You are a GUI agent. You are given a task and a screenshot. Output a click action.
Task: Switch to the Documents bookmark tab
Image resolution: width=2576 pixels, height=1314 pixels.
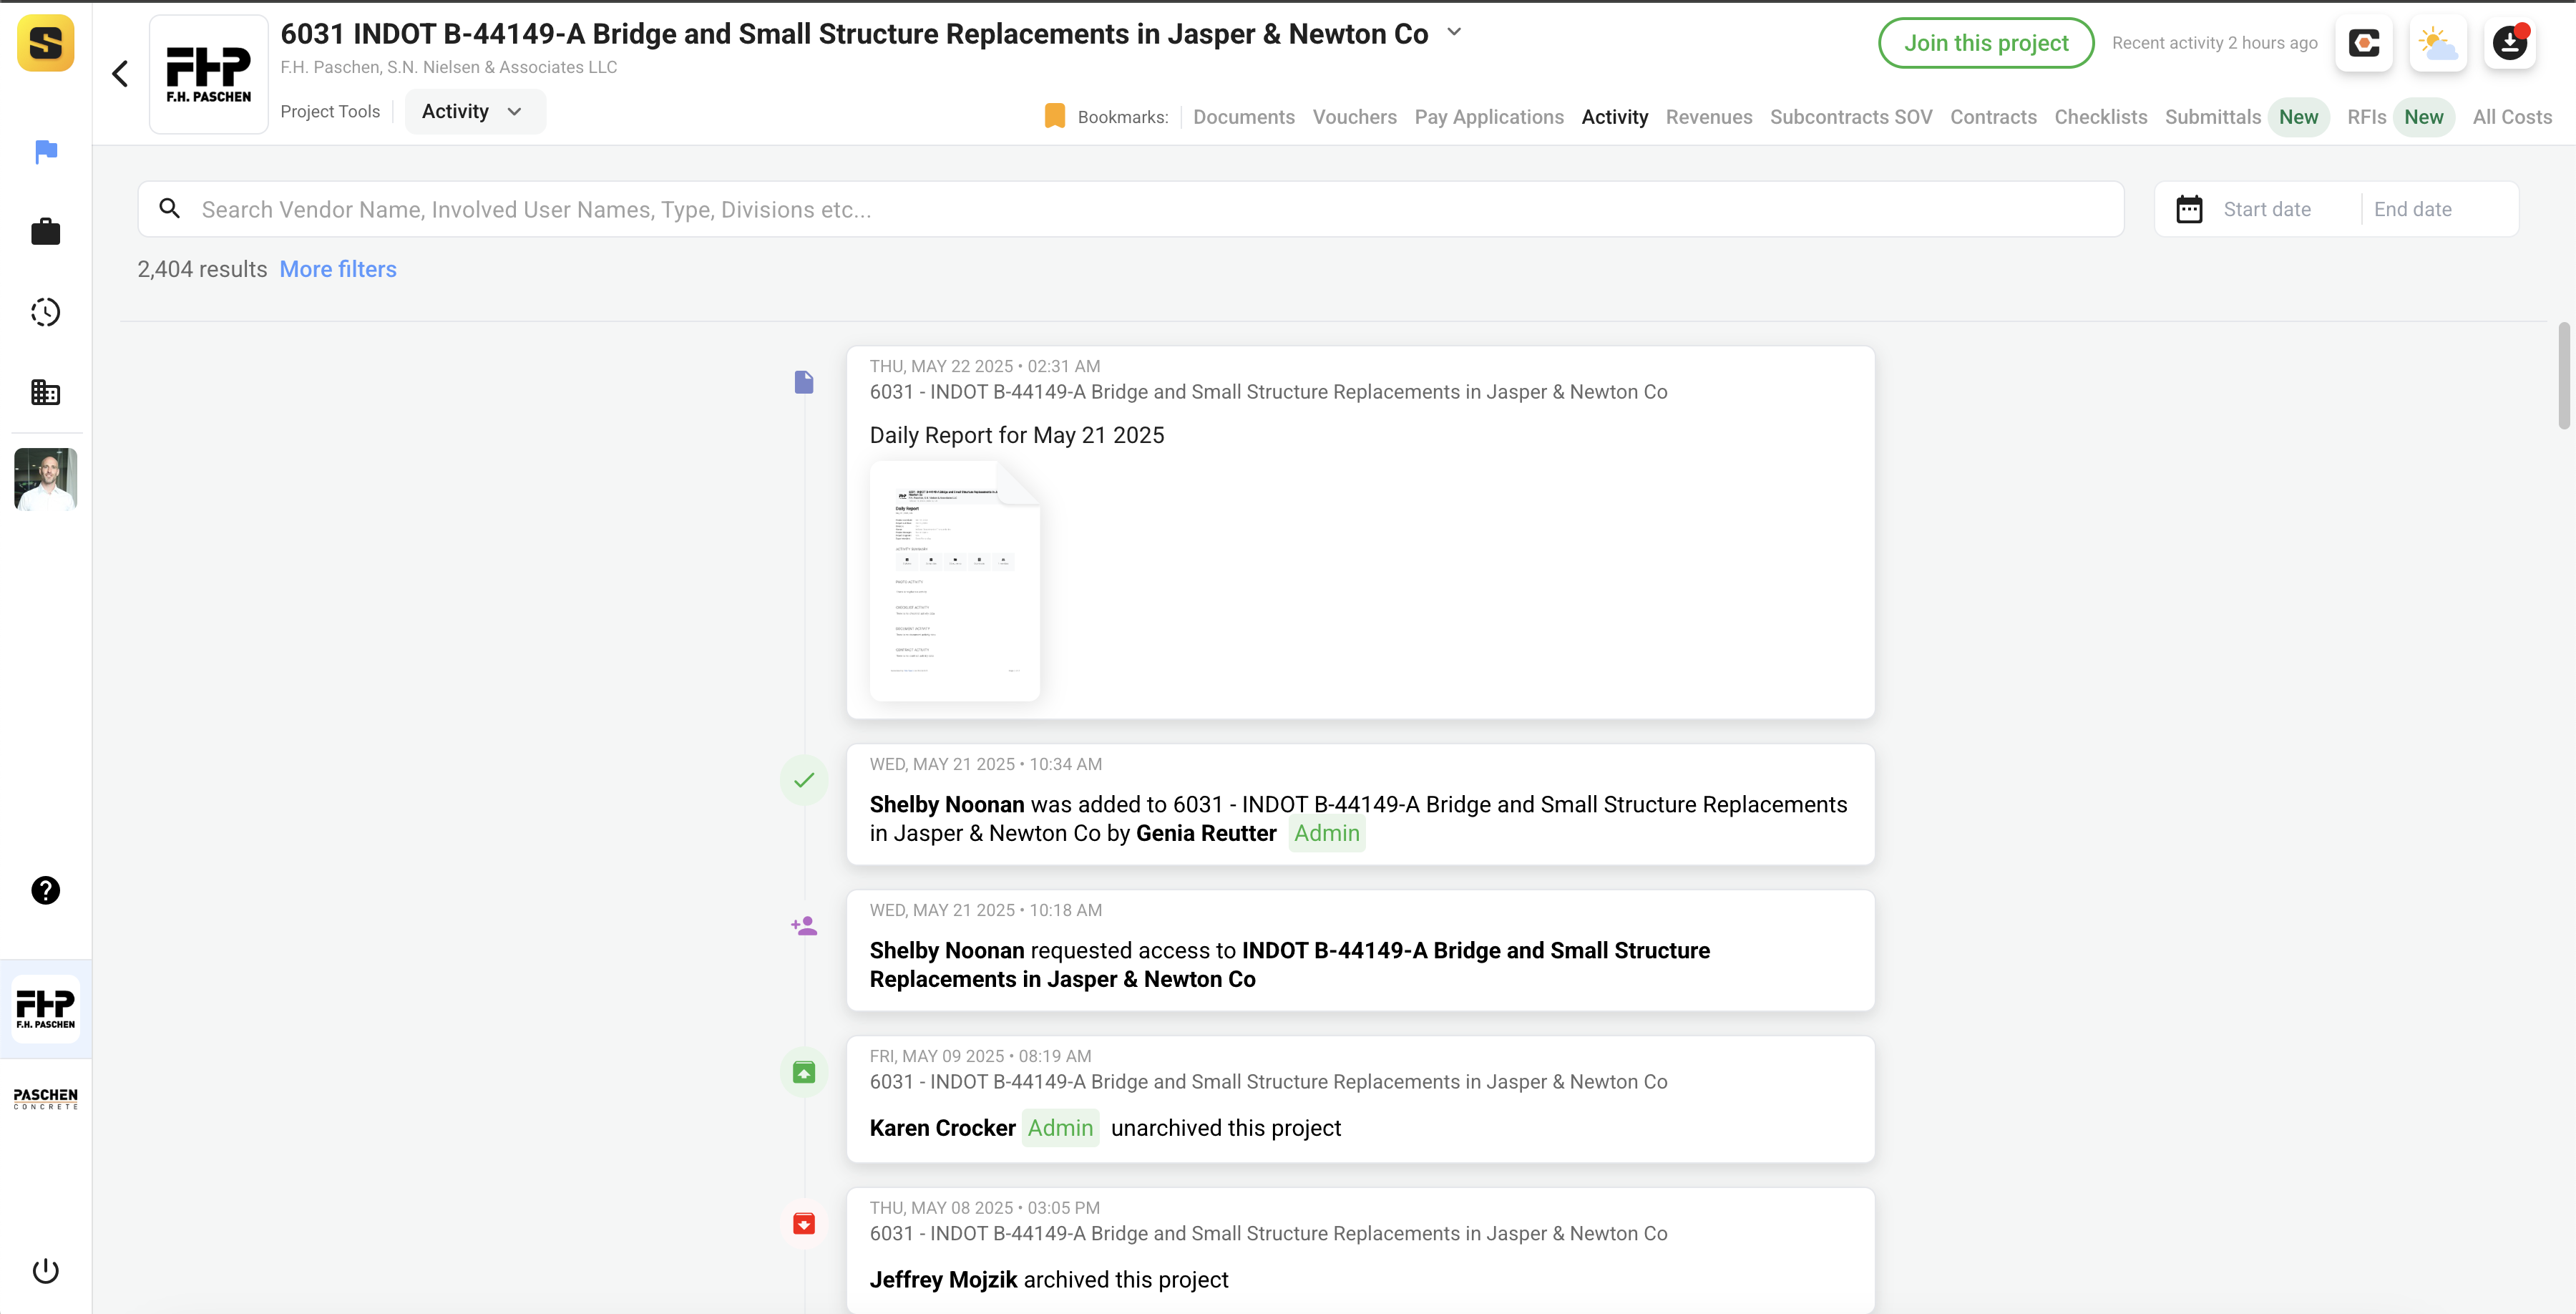coord(1243,117)
